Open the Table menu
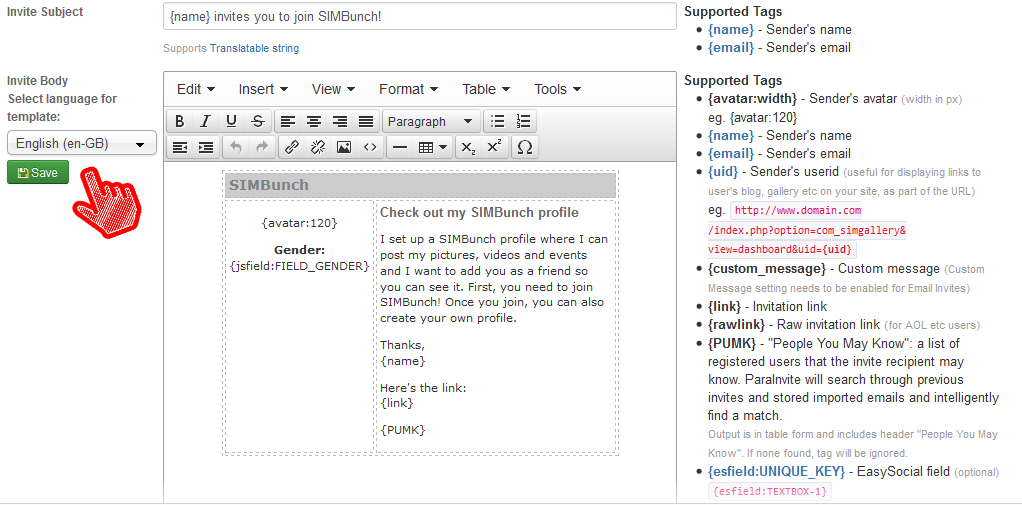This screenshot has width=1022, height=505. pyautogui.click(x=486, y=89)
